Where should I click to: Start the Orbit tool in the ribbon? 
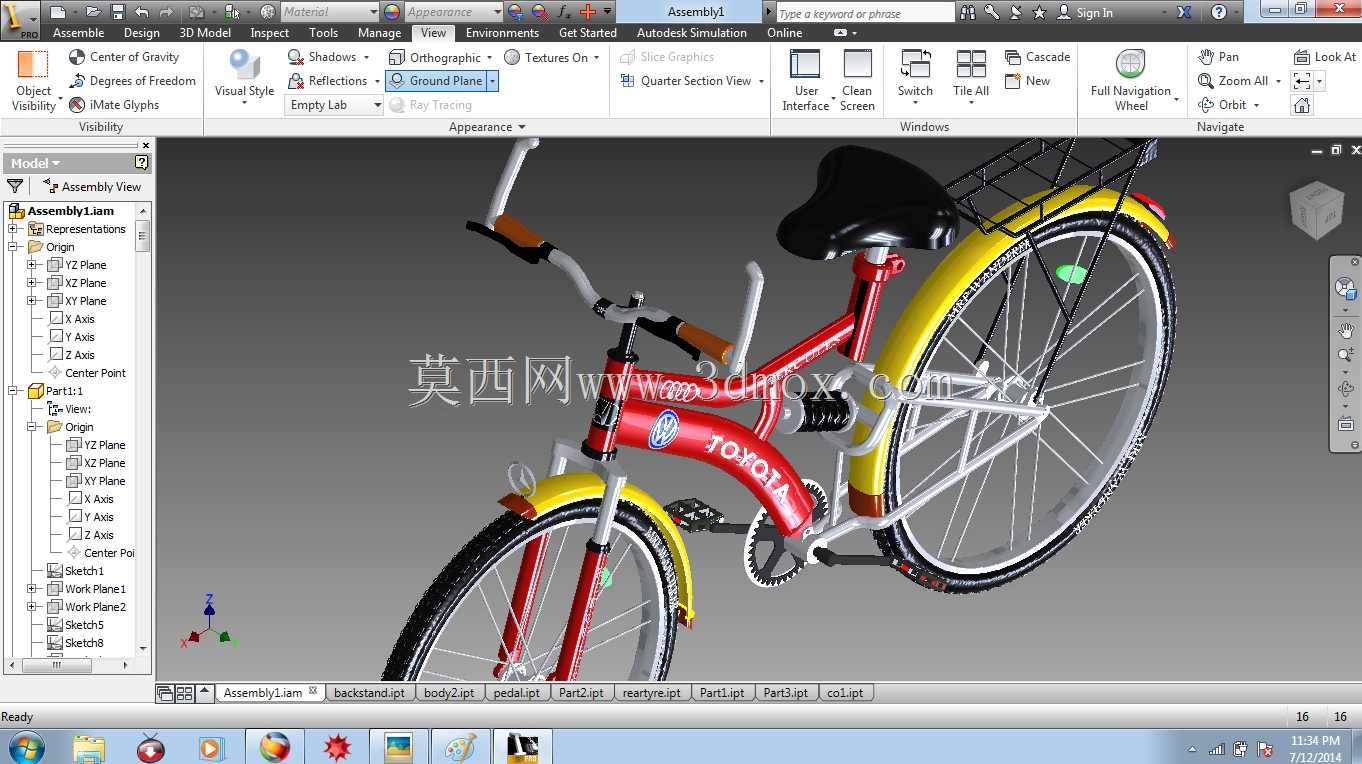(1223, 105)
